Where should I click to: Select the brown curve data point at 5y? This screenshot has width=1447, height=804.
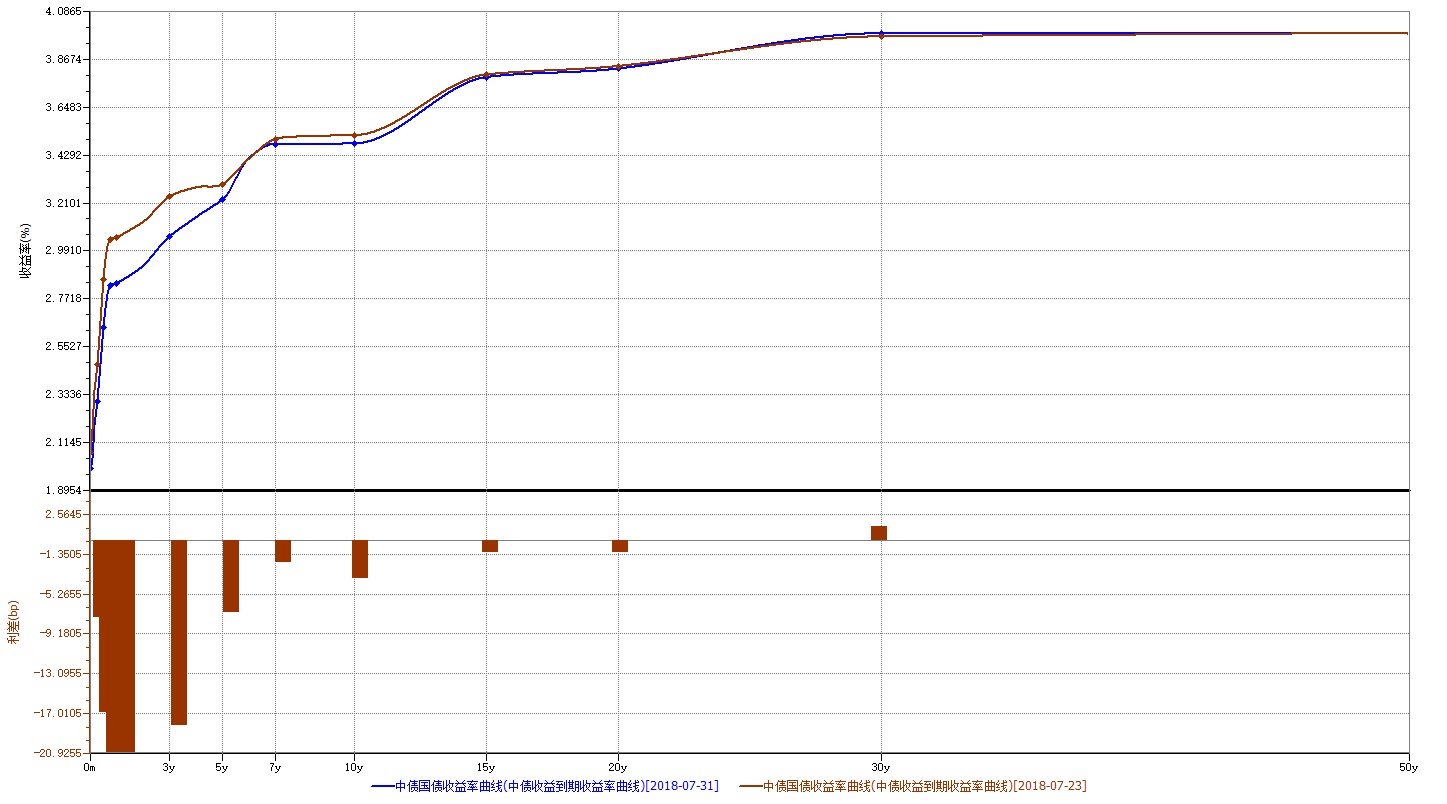222,185
